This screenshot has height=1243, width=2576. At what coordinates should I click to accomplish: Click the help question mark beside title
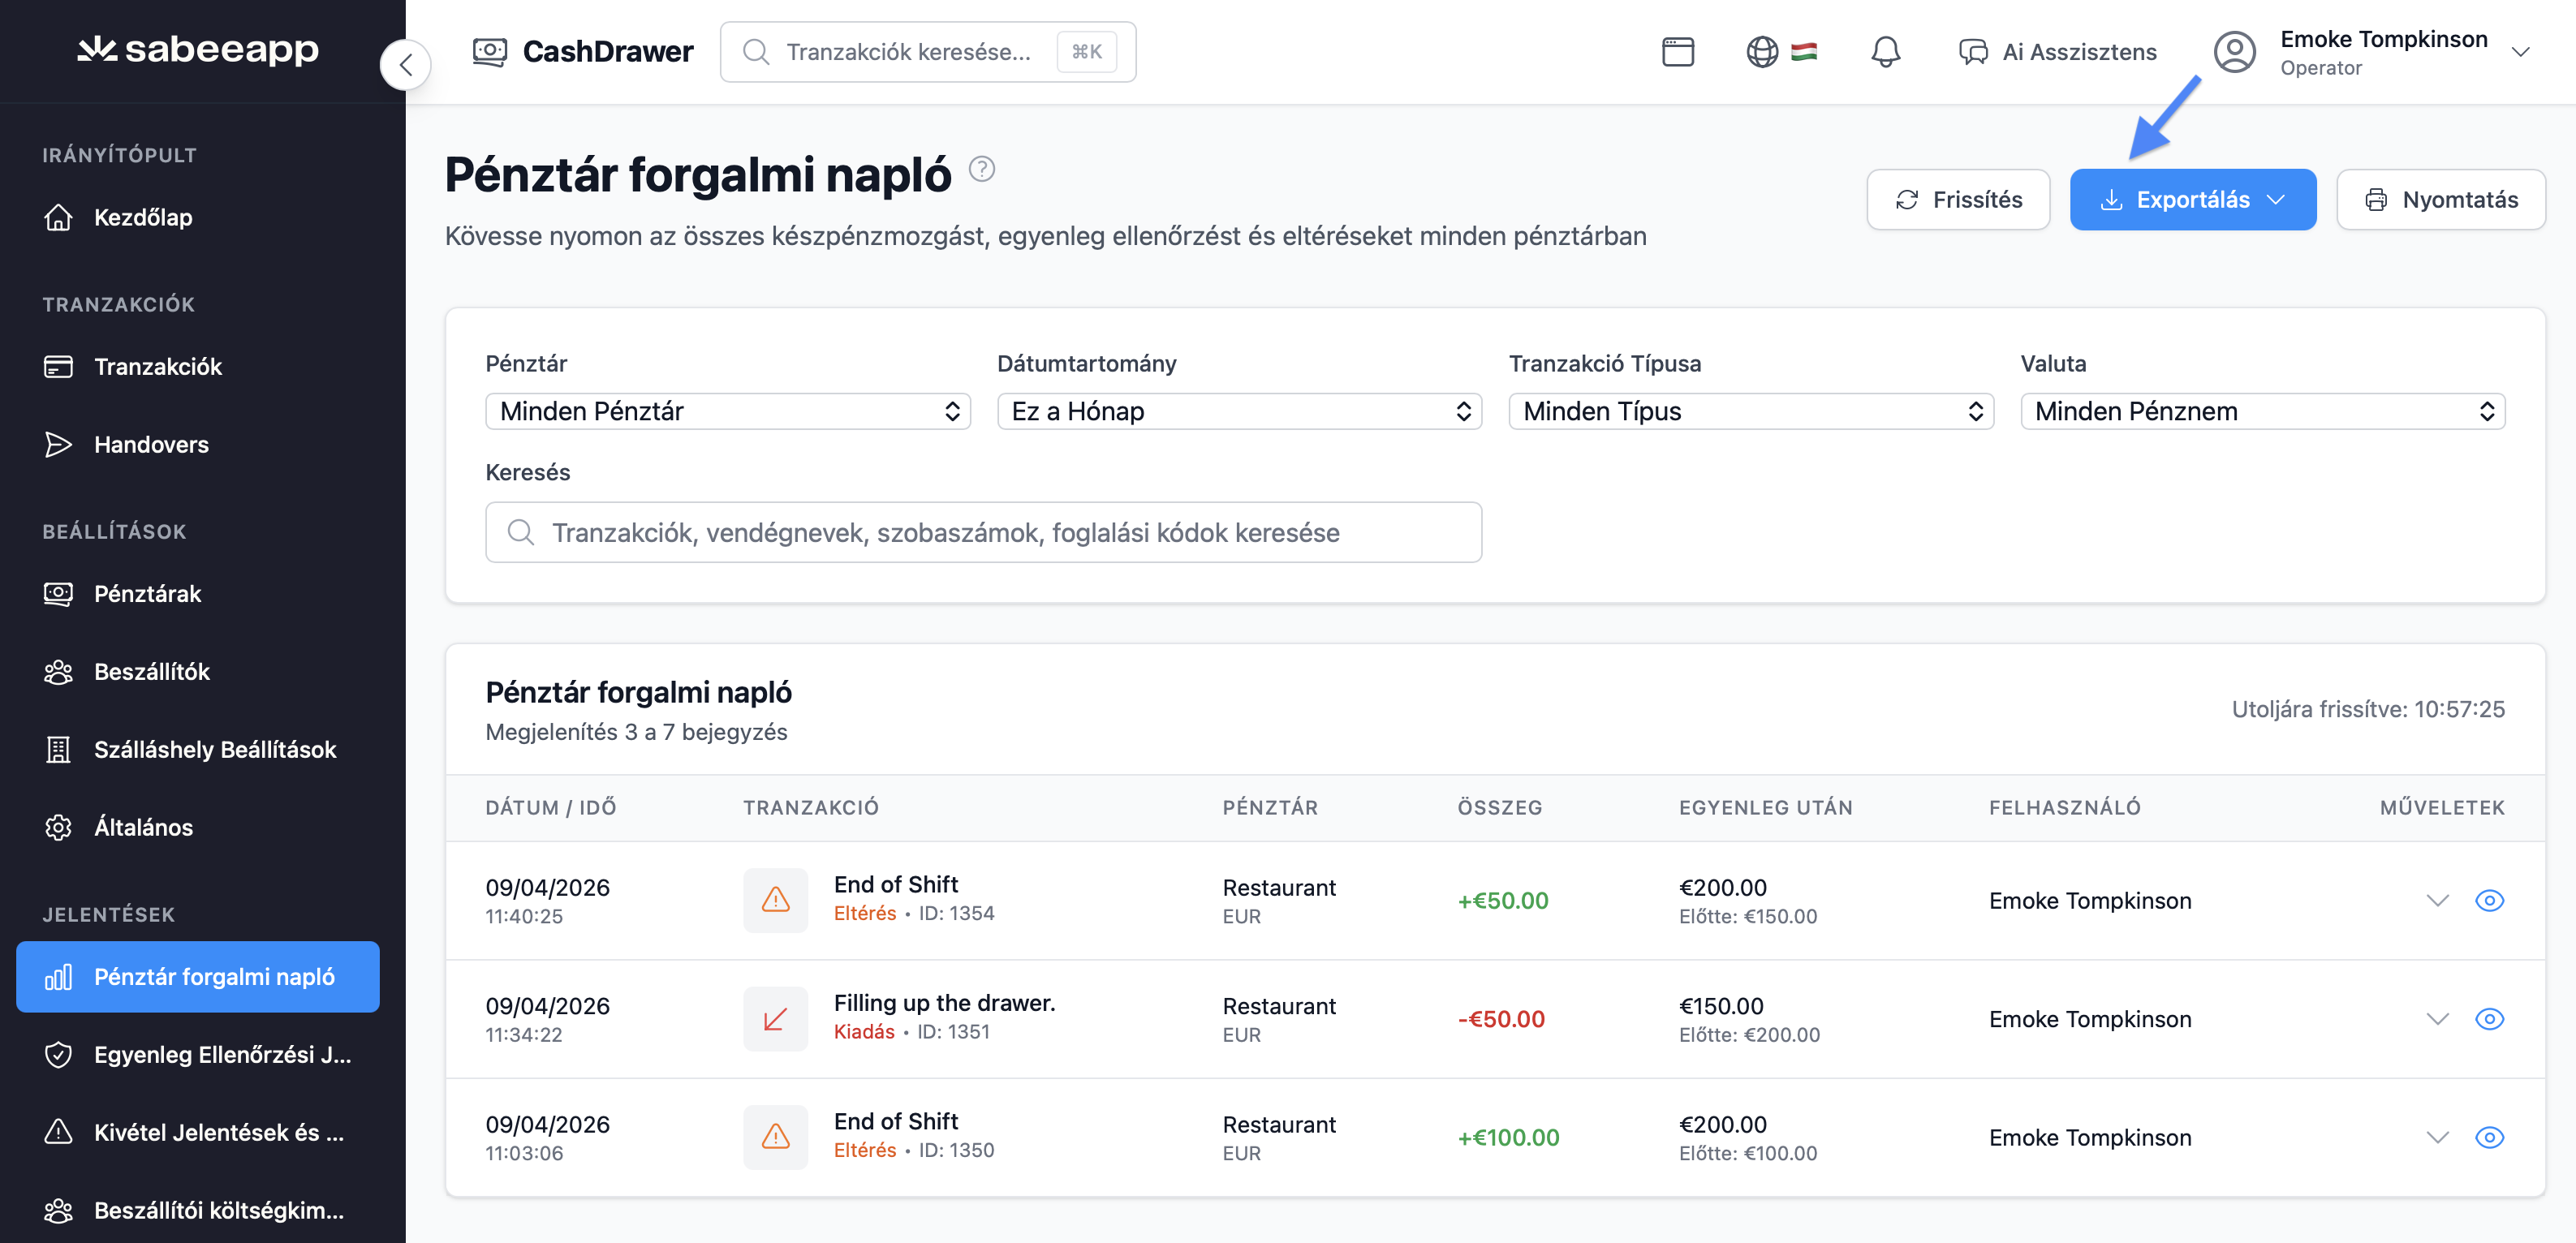[x=981, y=169]
